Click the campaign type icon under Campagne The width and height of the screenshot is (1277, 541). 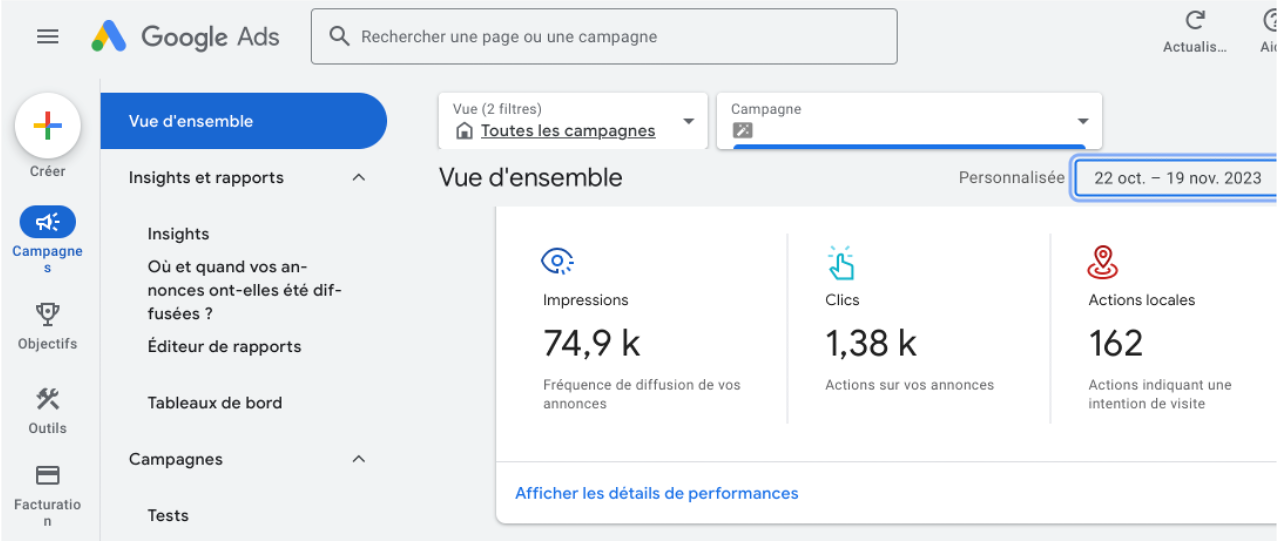pos(742,131)
